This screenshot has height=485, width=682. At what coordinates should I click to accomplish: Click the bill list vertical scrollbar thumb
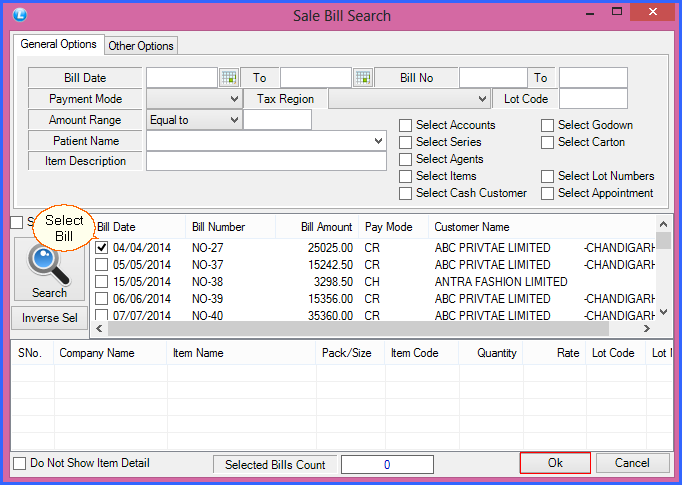[663, 241]
